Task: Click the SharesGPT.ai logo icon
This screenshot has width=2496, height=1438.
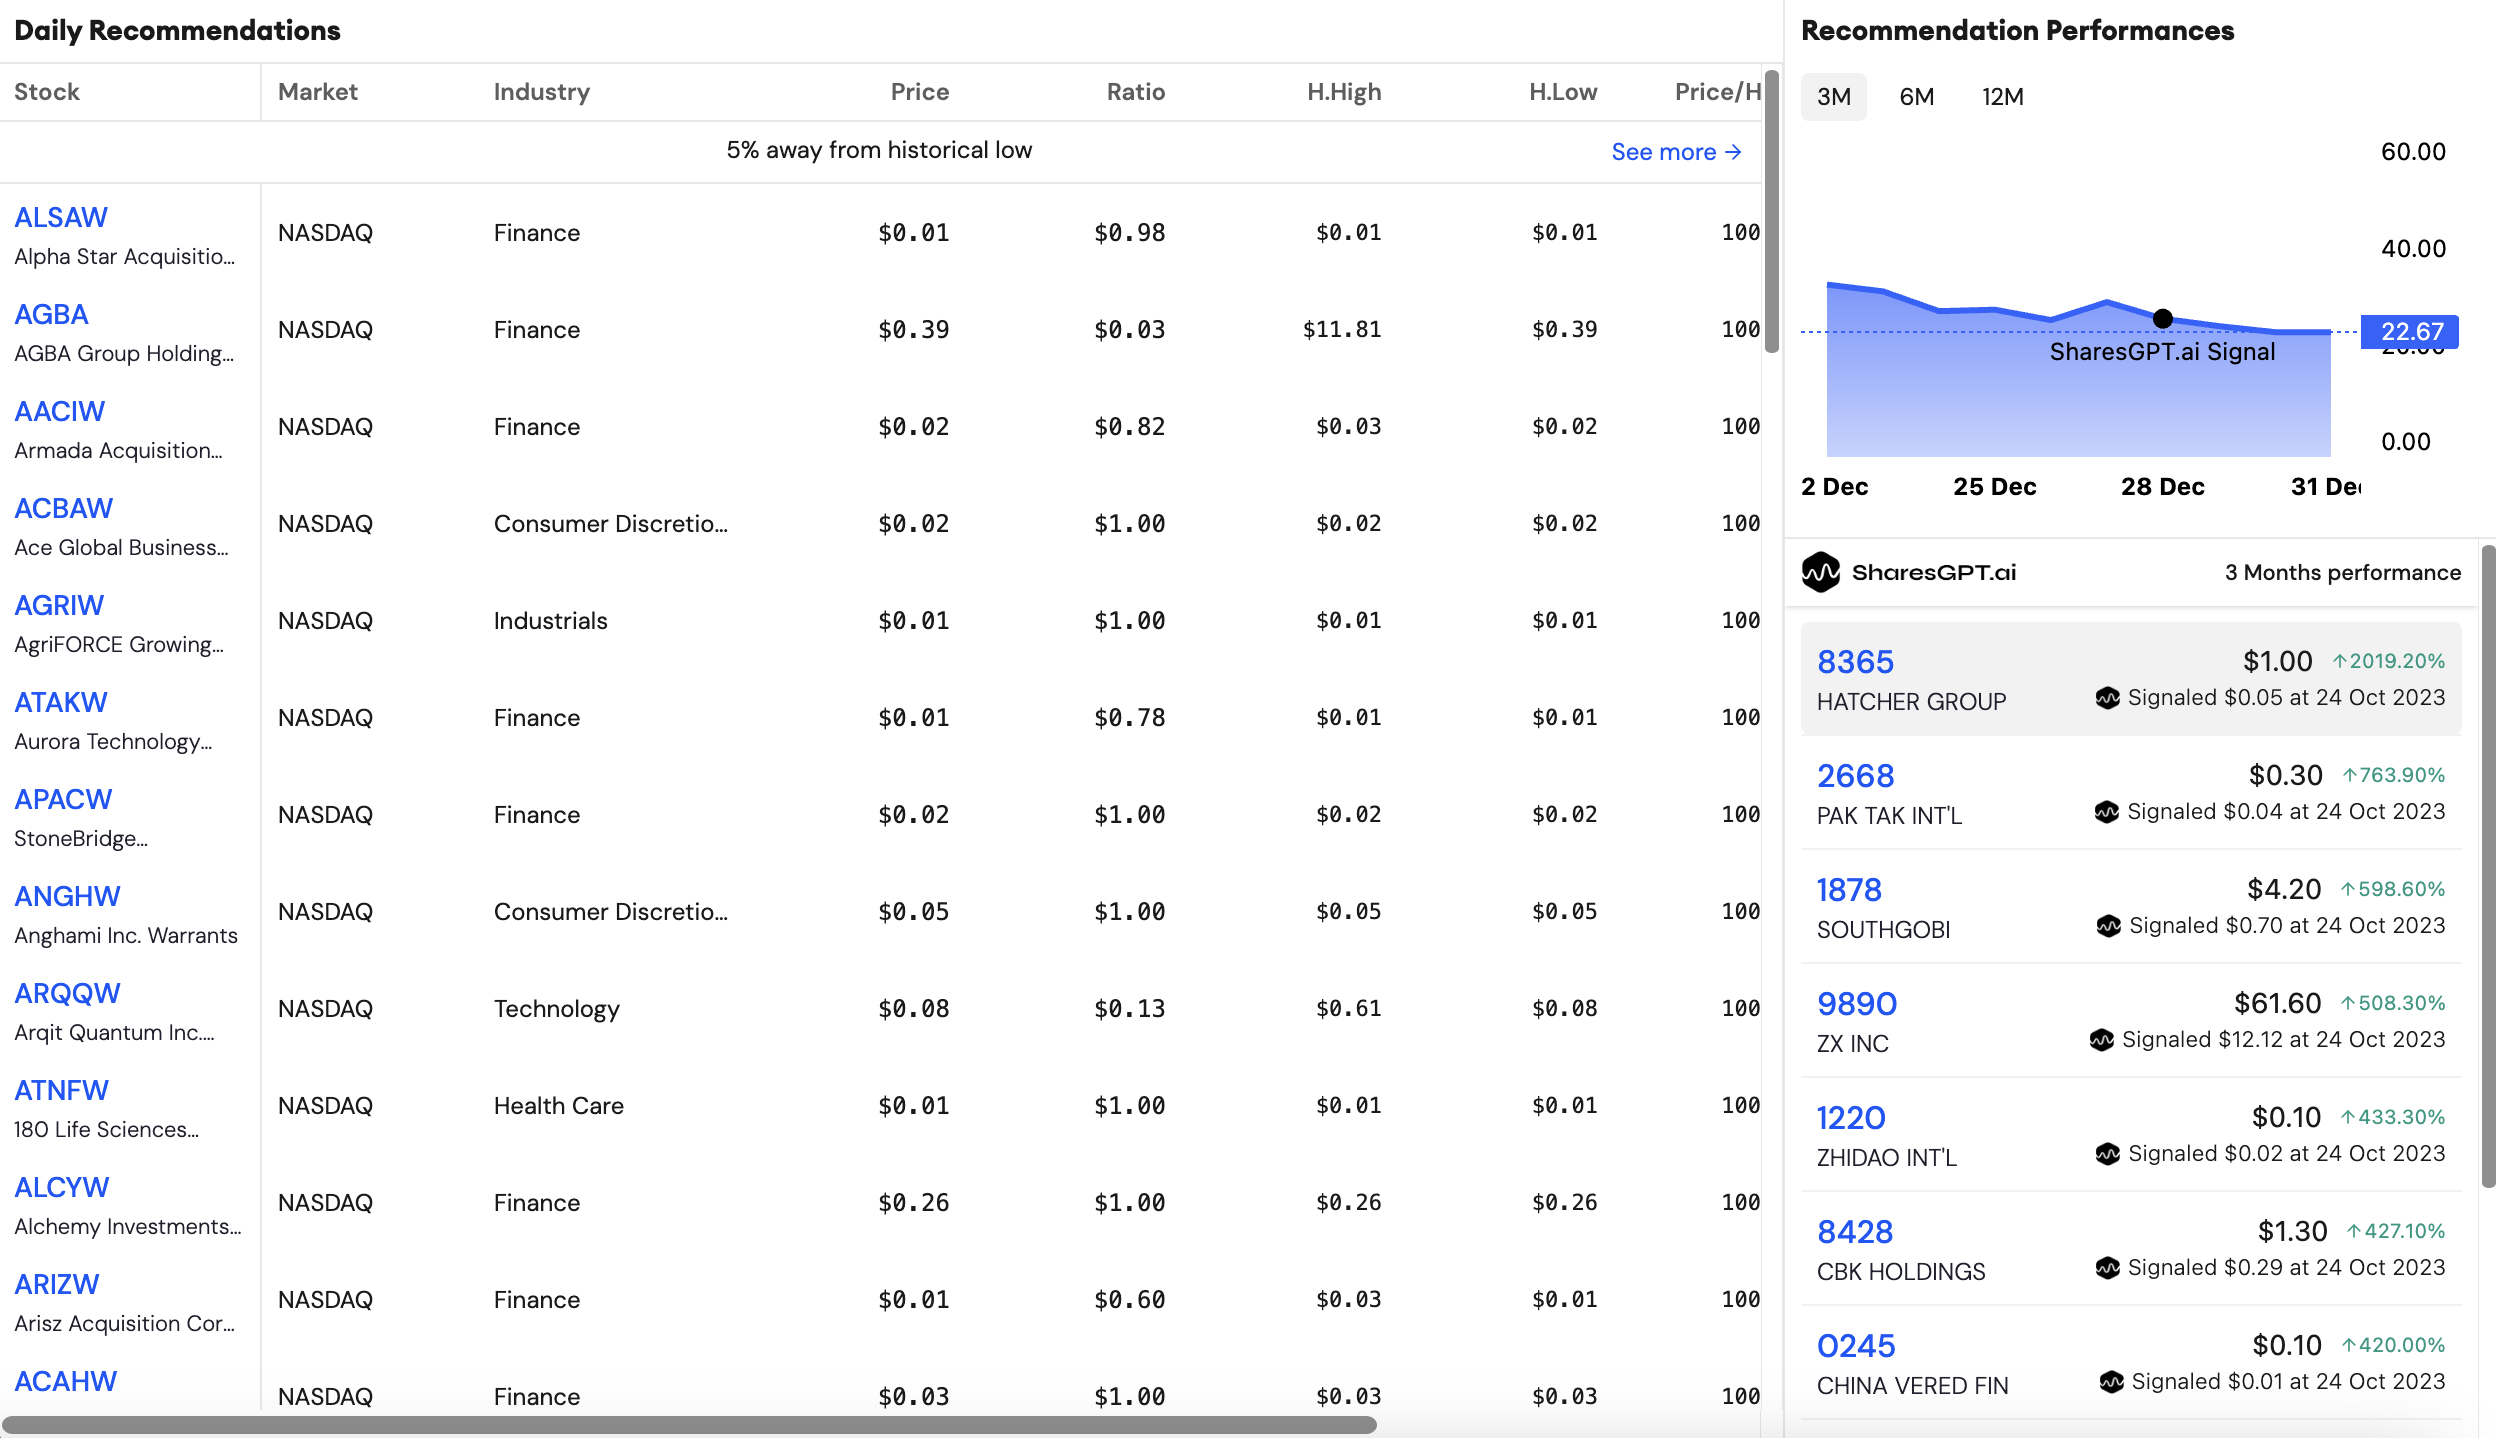Action: click(x=1821, y=572)
